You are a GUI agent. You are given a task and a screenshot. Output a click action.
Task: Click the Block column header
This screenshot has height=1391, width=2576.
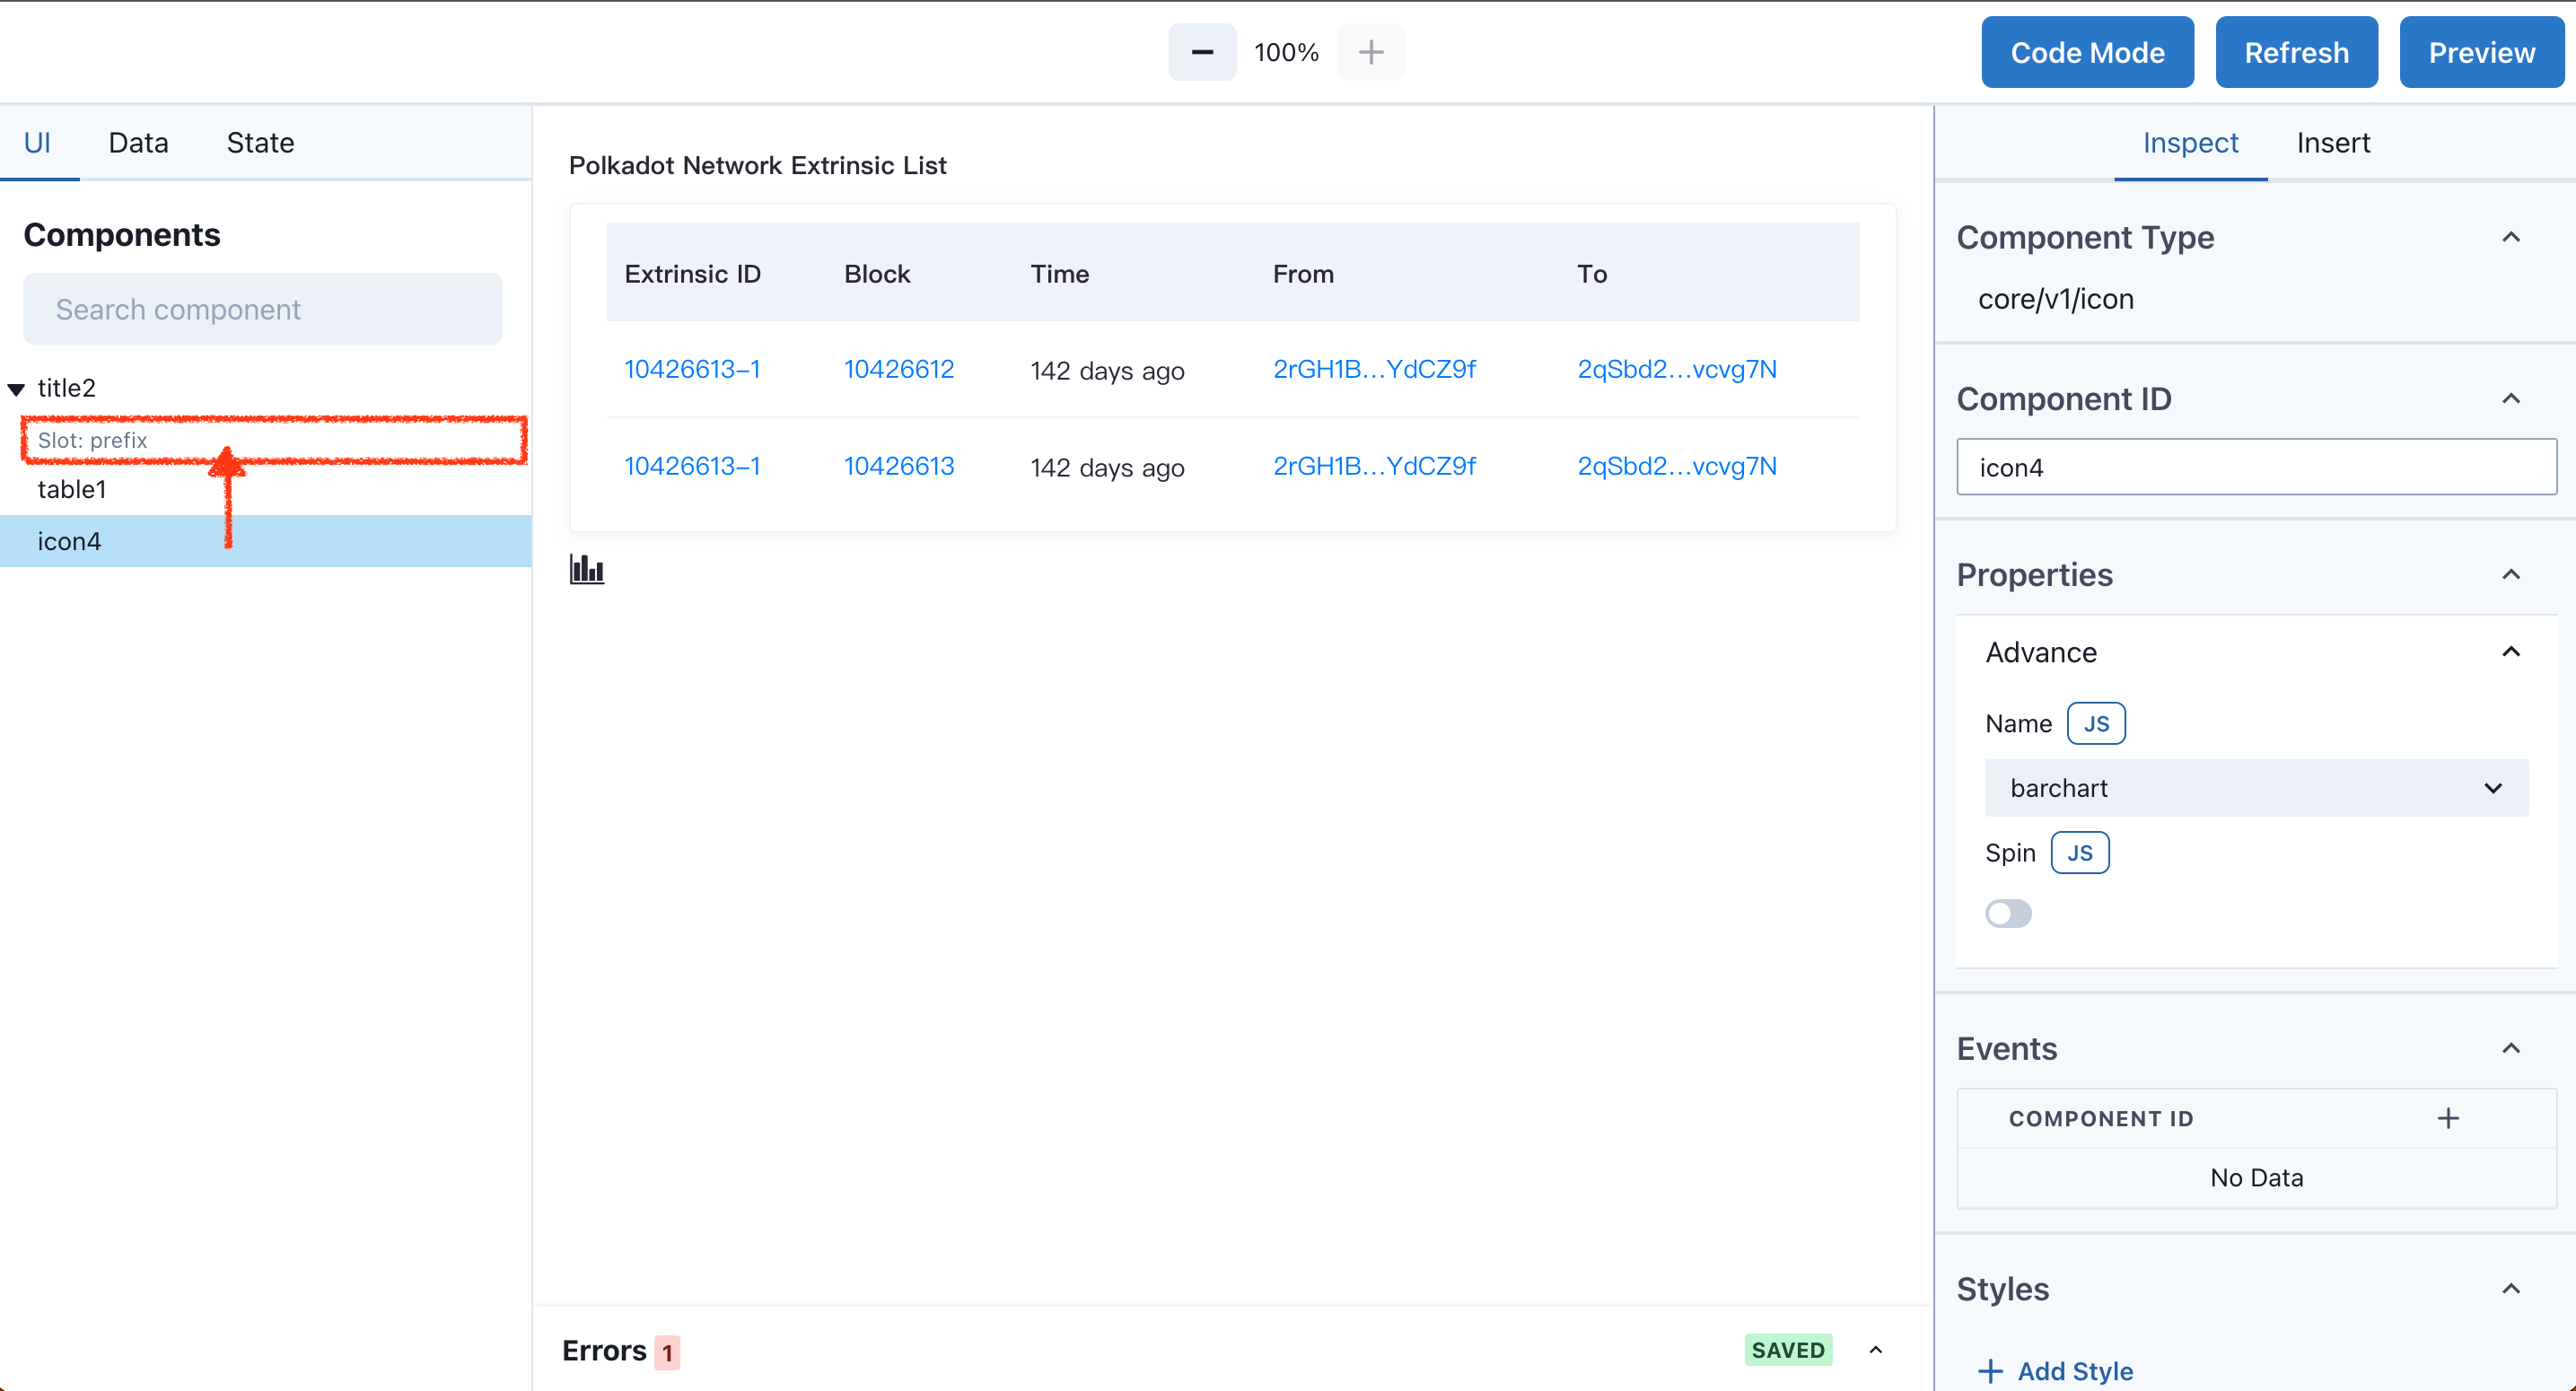coord(877,274)
